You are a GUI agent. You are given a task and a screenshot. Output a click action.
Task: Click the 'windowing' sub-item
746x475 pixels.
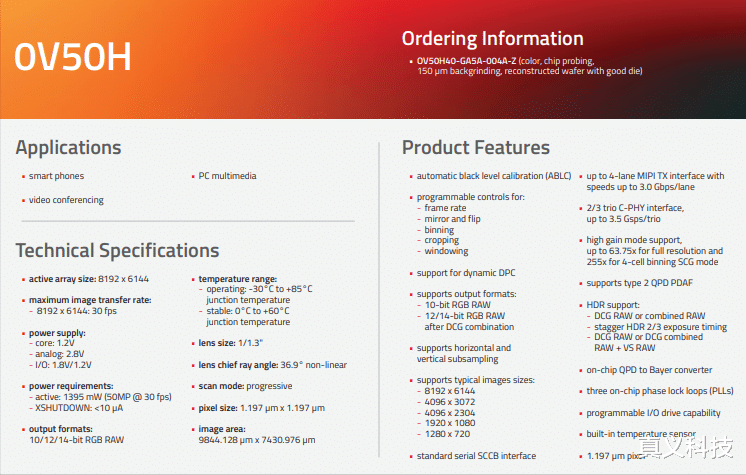pos(446,251)
